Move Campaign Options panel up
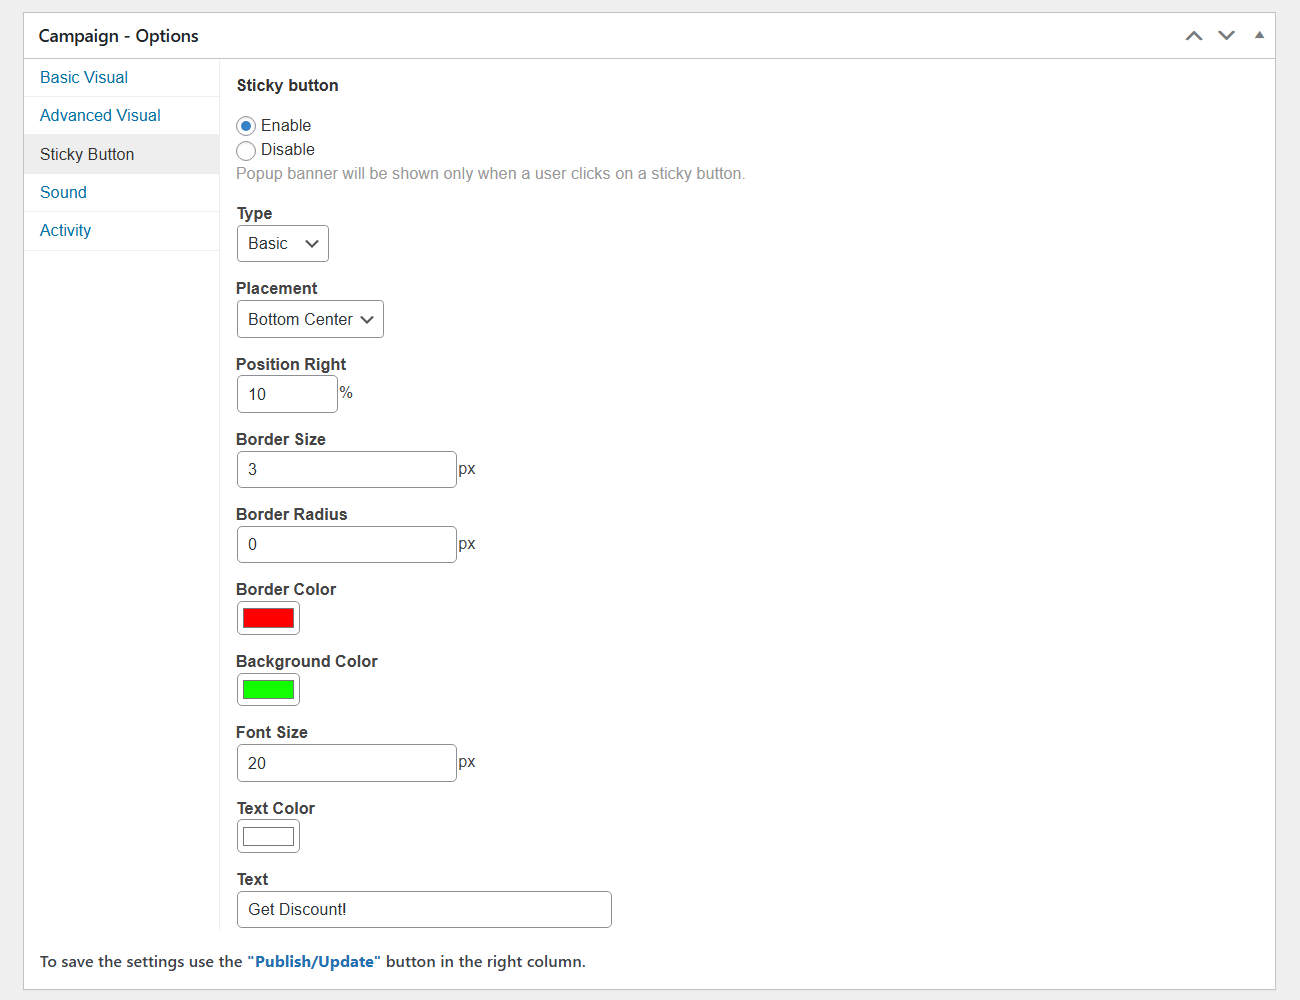Image resolution: width=1300 pixels, height=1000 pixels. coord(1193,36)
